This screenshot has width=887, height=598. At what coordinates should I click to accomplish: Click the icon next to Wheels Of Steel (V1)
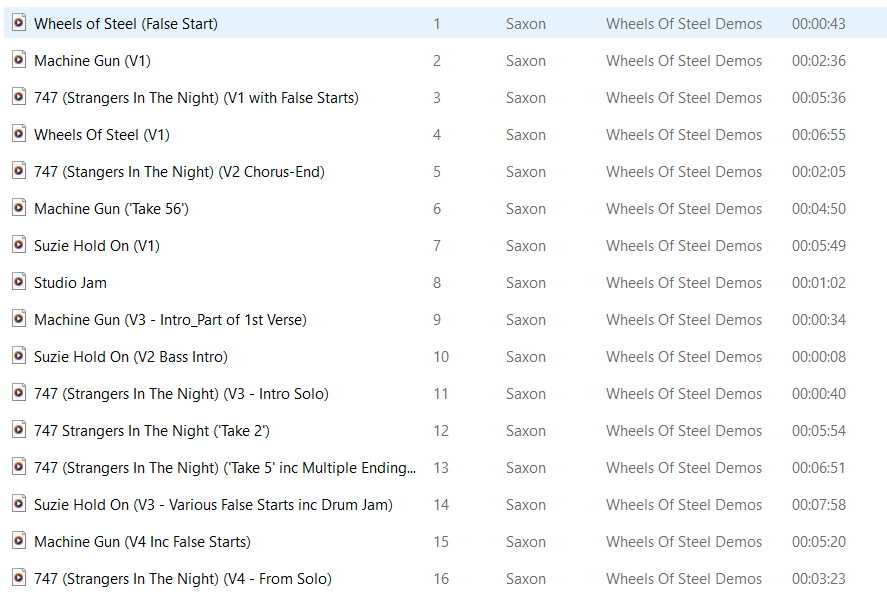tap(18, 134)
